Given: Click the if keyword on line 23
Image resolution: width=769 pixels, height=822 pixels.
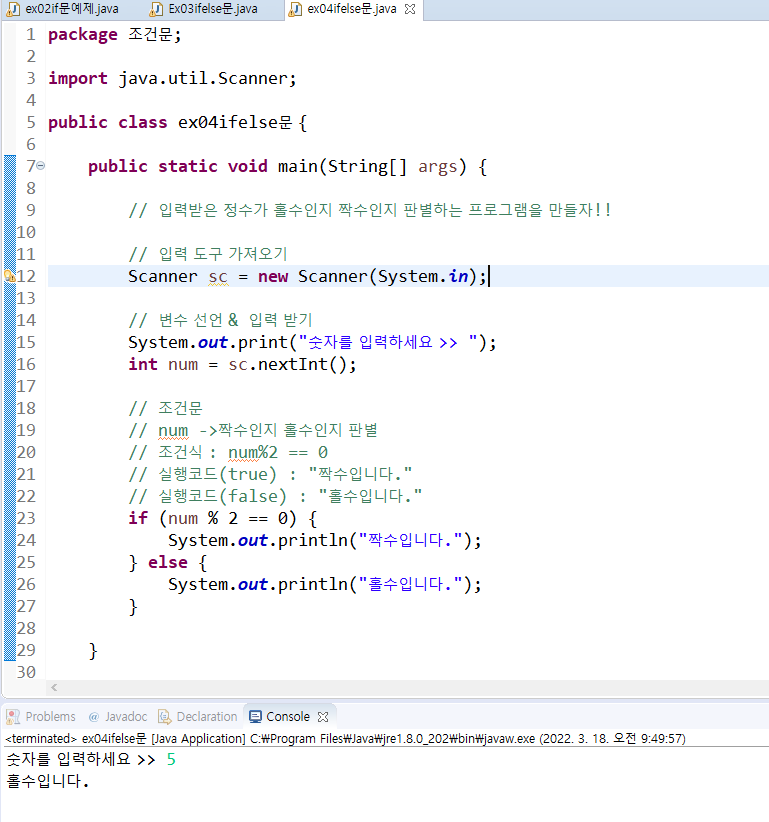Looking at the screenshot, I should click(x=138, y=518).
